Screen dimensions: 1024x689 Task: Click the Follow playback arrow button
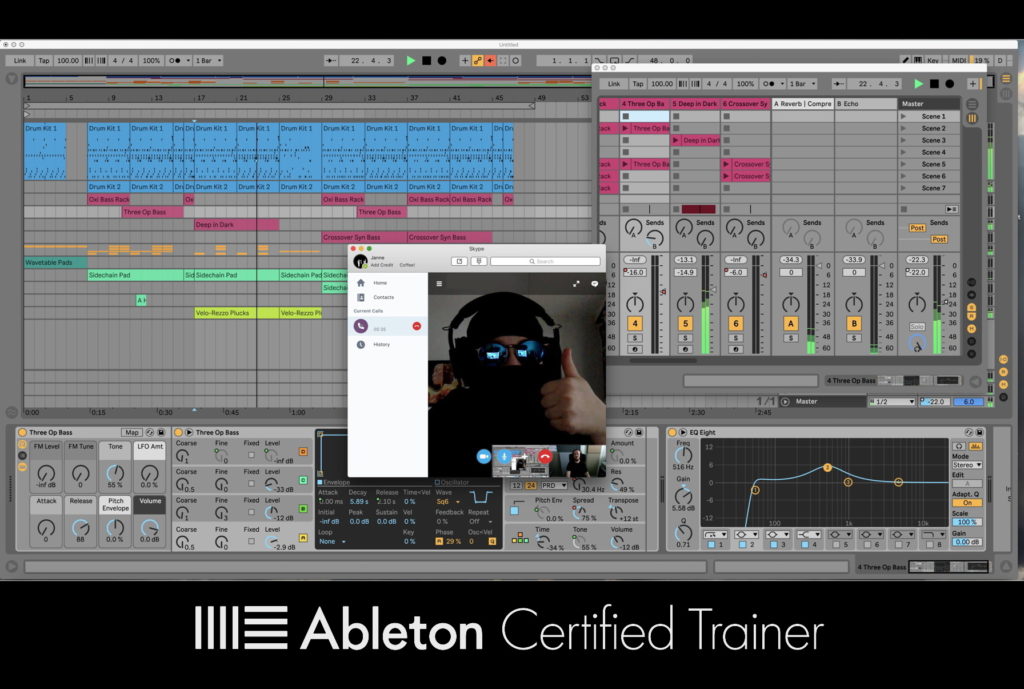pyautogui.click(x=331, y=61)
